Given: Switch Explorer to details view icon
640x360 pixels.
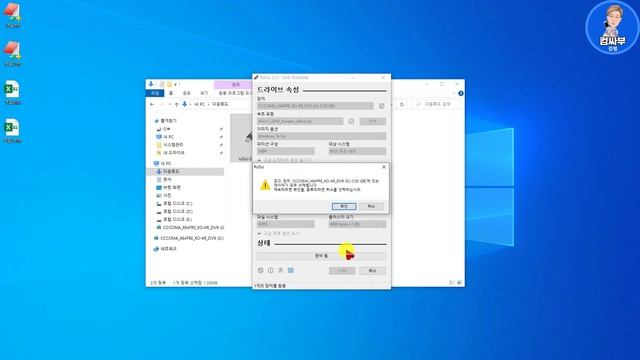Looking at the screenshot, I should click(452, 282).
